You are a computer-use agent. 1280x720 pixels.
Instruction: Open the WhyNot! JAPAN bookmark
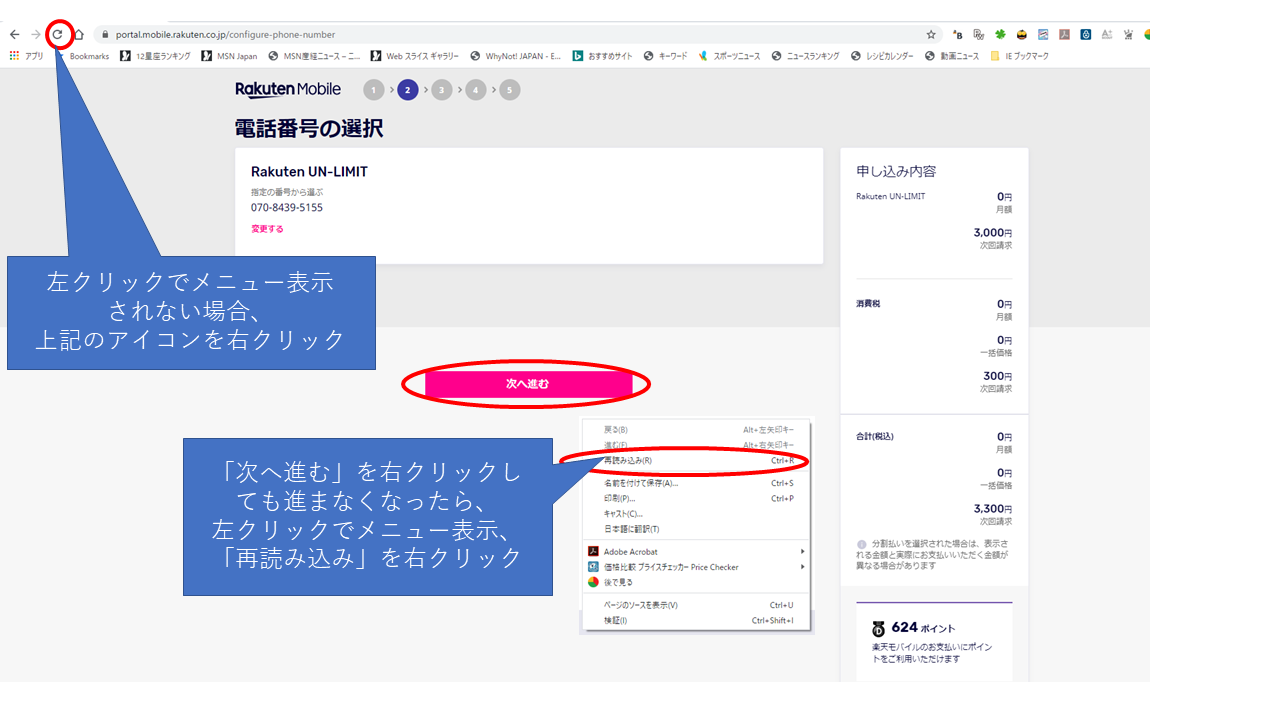(x=516, y=56)
